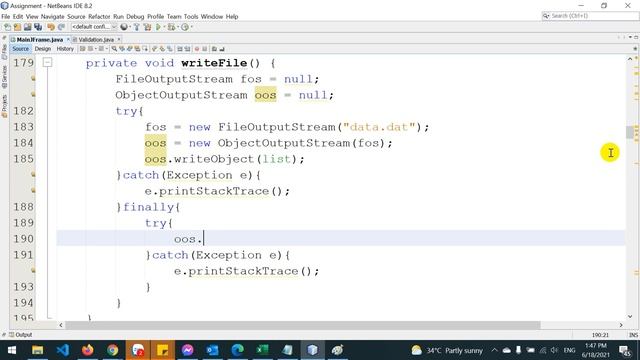Click the Save All toolbar icon
Image resolution: width=640 pixels, height=360 pixels.
pos(38,27)
